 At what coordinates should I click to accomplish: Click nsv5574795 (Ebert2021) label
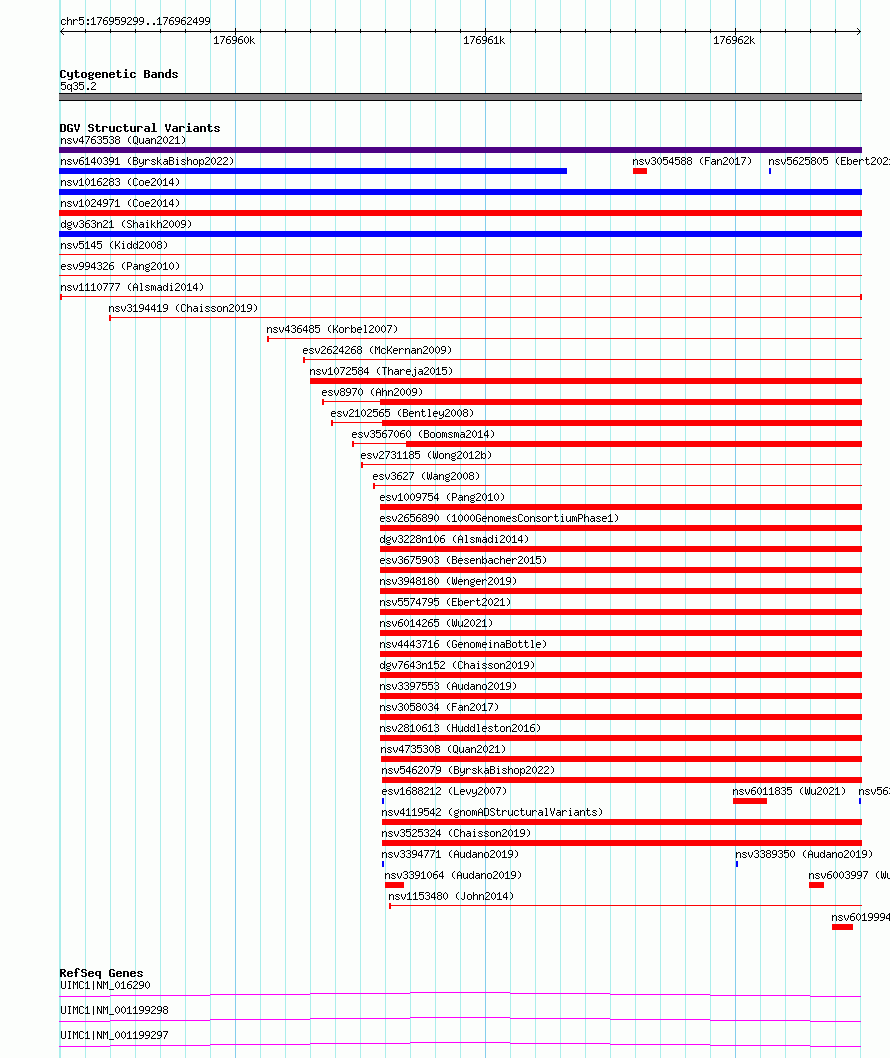[x=445, y=601]
